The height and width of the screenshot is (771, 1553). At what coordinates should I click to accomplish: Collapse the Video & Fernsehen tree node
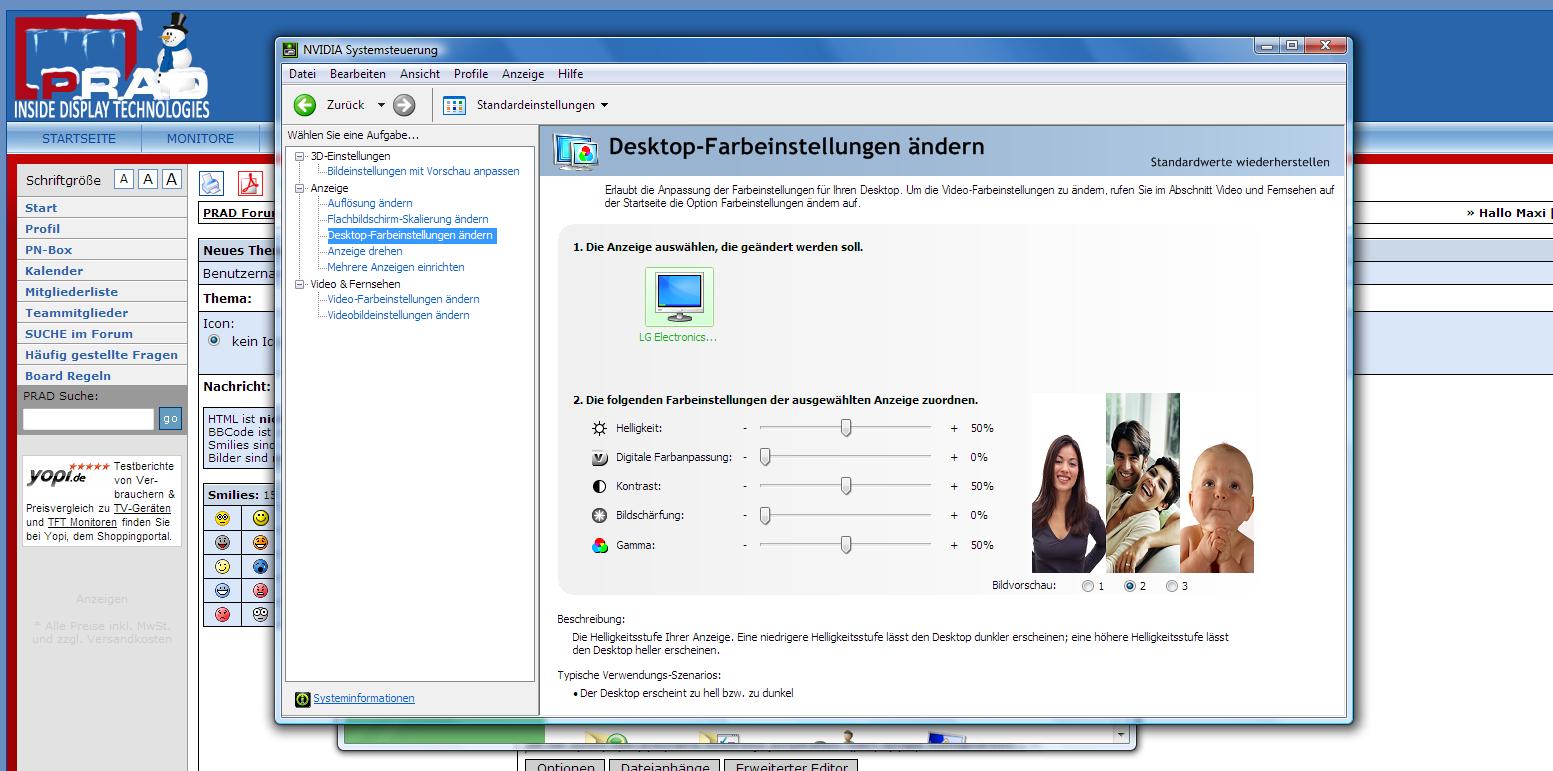coord(299,284)
